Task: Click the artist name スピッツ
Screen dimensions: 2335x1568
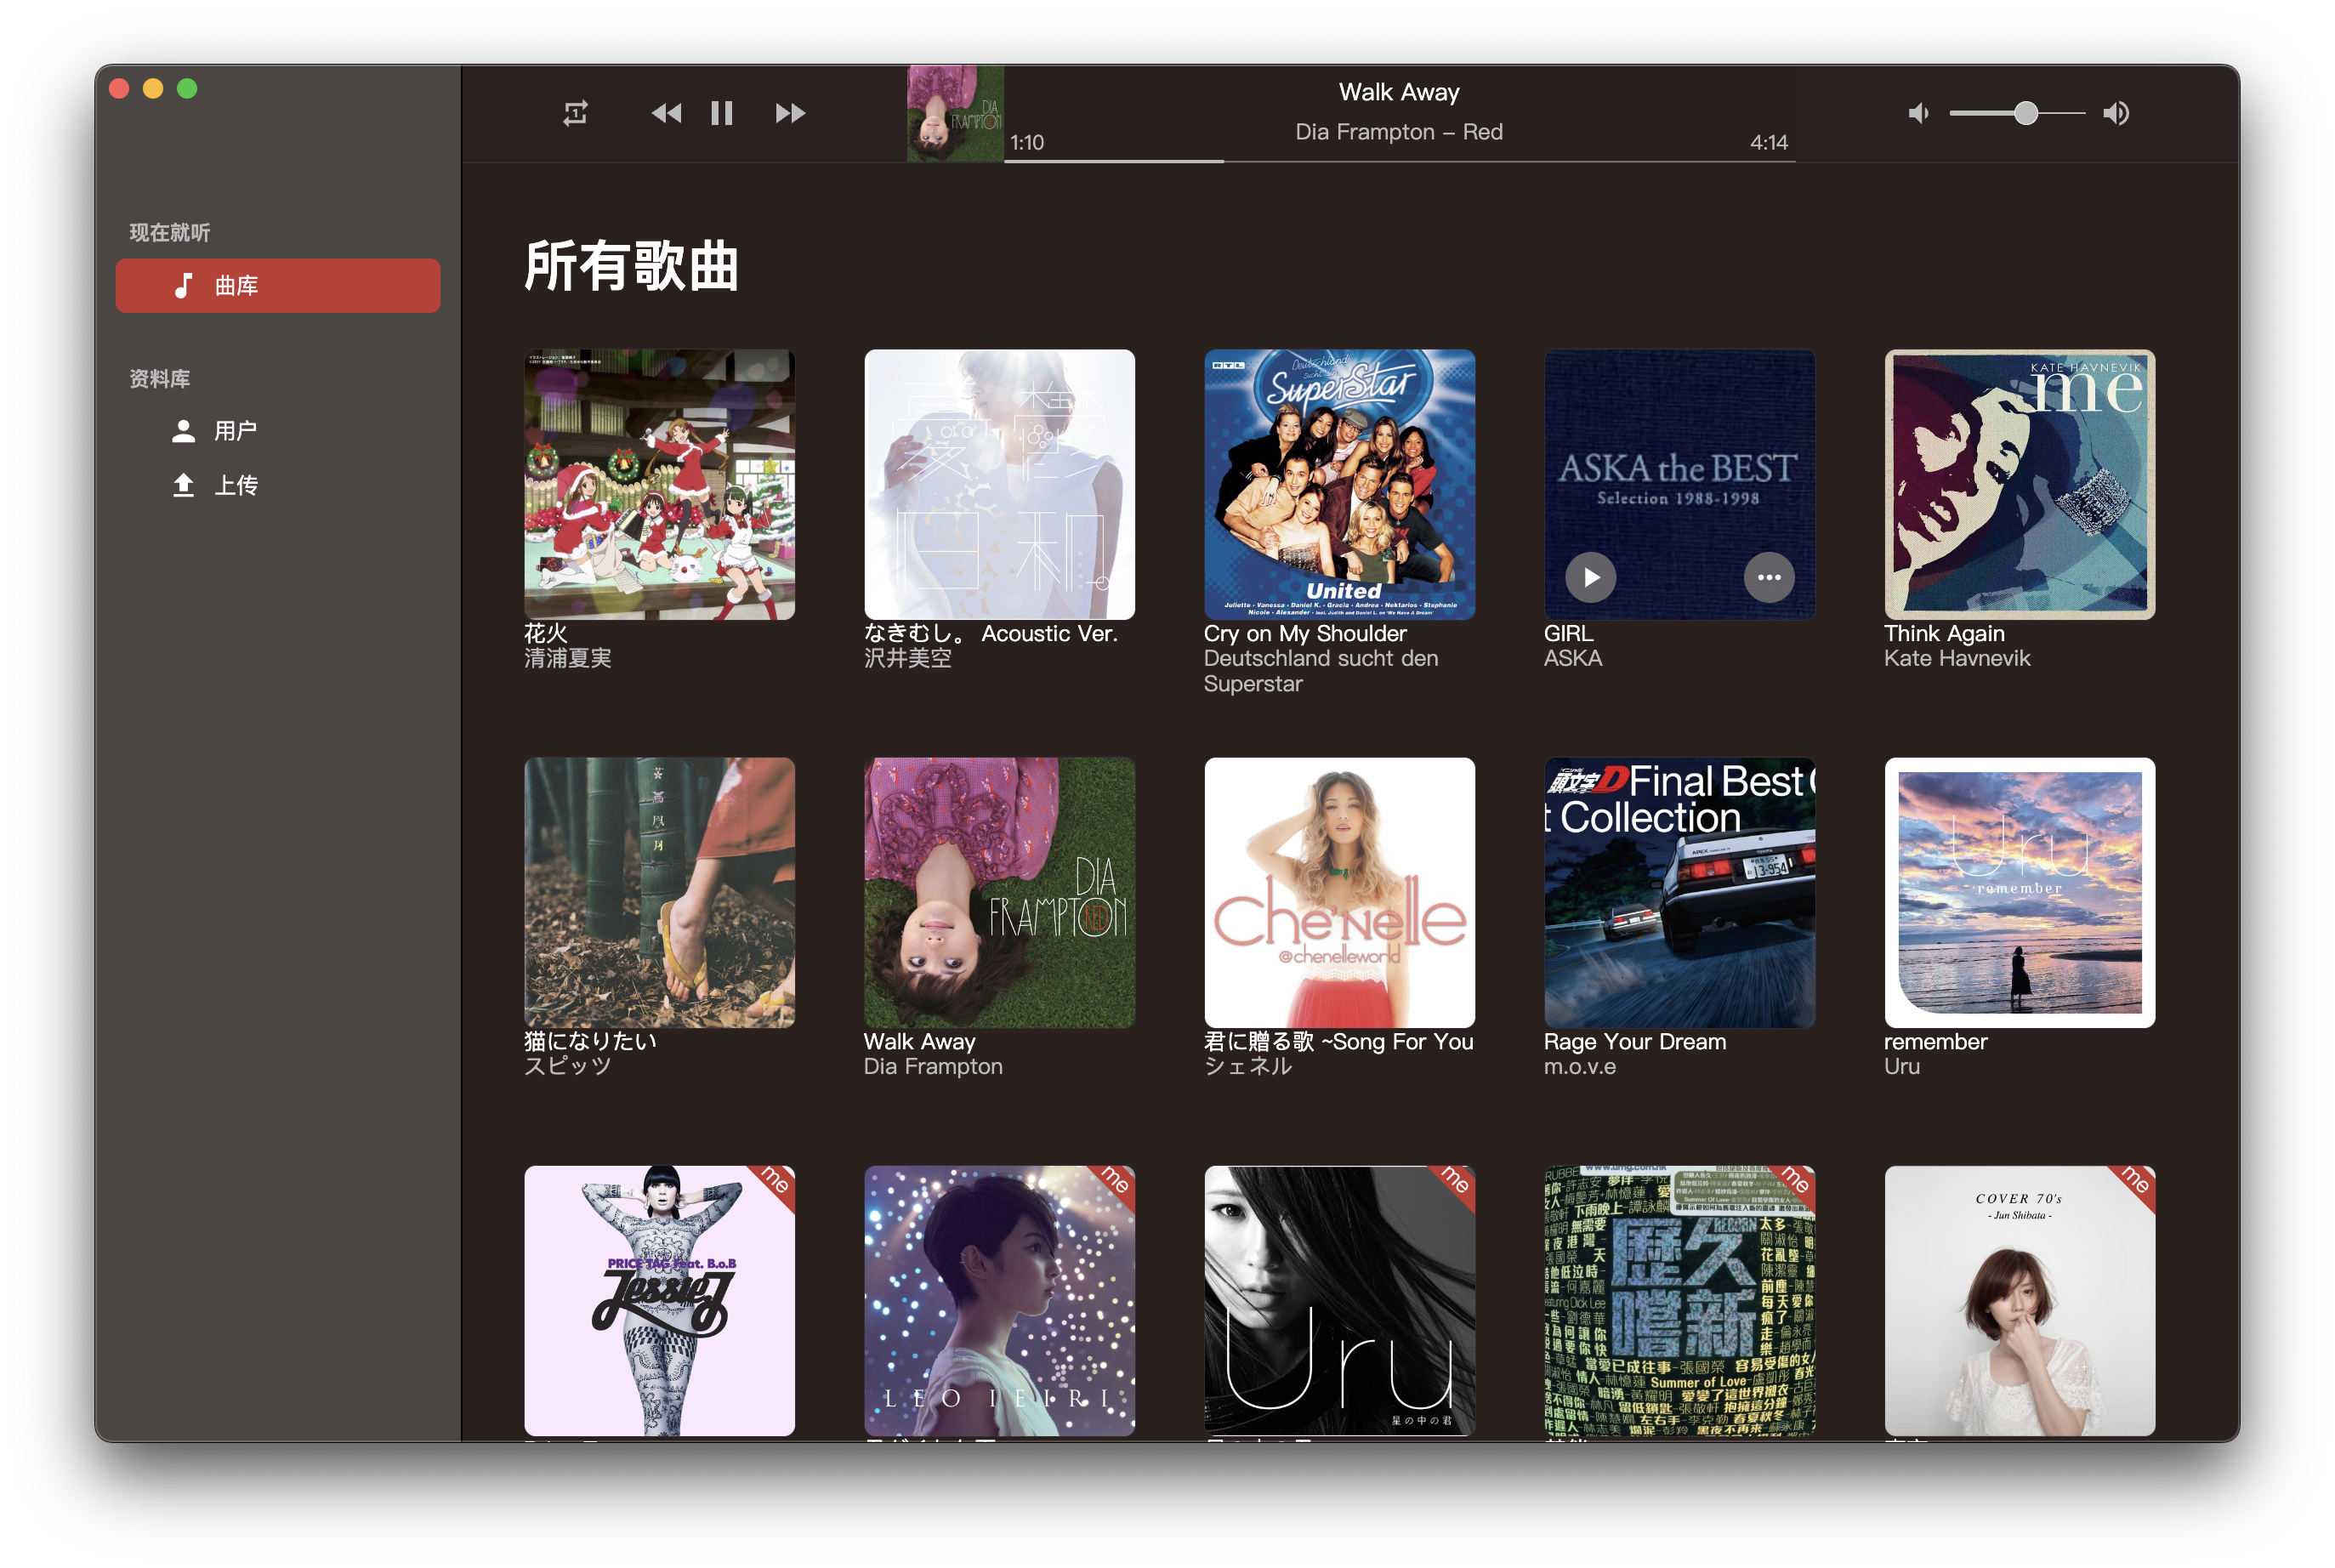Action: pyautogui.click(x=568, y=1066)
